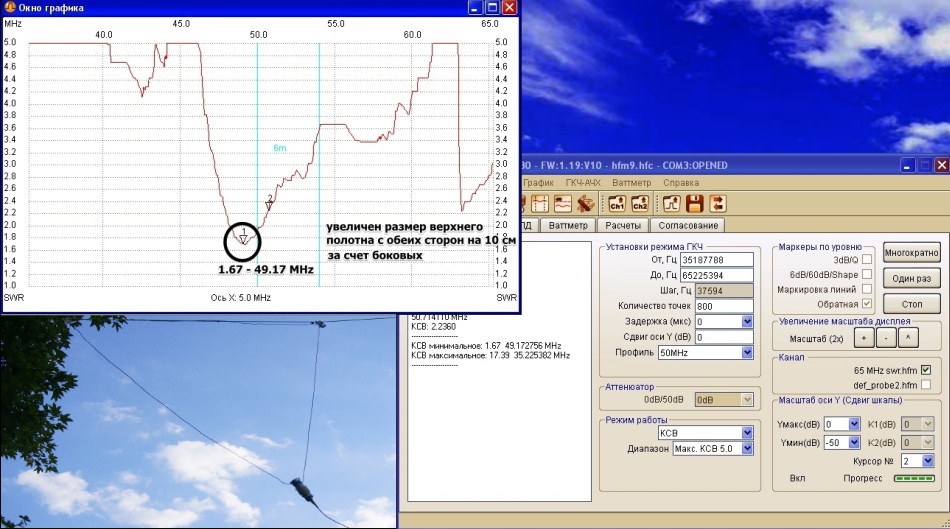Image resolution: width=950 pixels, height=529 pixels.
Task: Enable the 3dB/Q marker checkbox
Action: click(x=867, y=259)
